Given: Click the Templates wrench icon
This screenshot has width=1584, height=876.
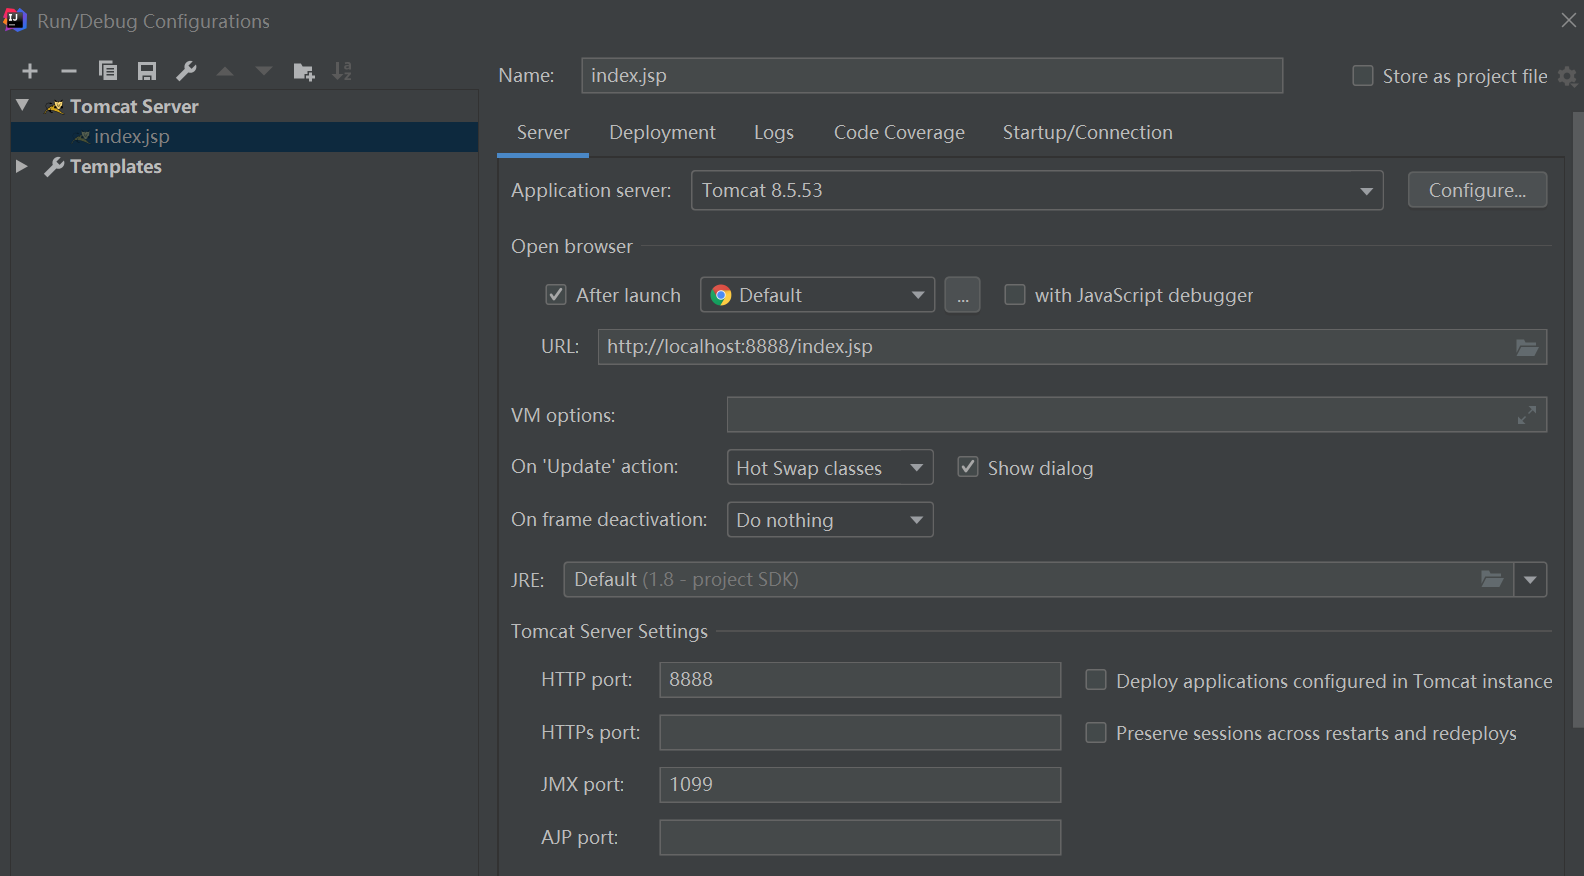Looking at the screenshot, I should pyautogui.click(x=55, y=167).
